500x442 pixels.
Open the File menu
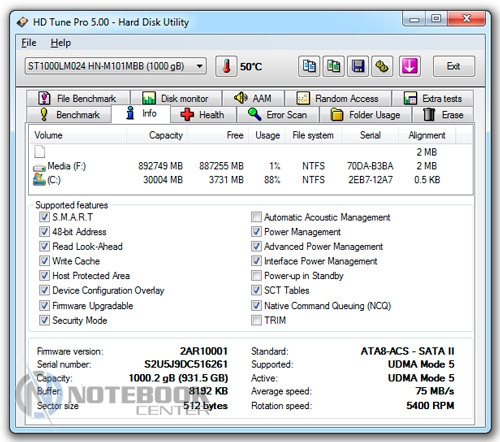click(29, 43)
